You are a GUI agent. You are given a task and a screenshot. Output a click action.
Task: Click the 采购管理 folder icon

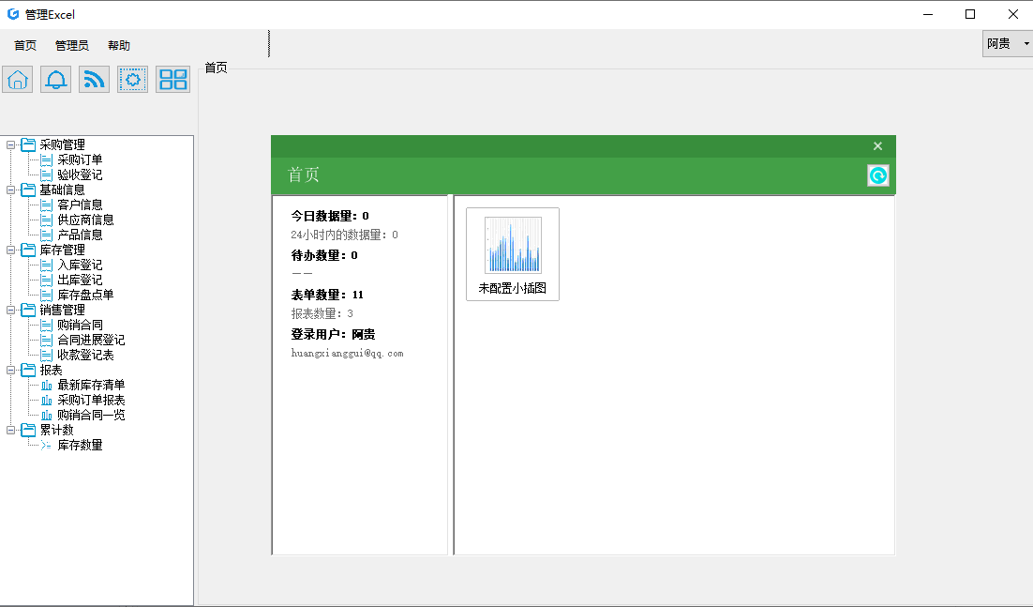pyautogui.click(x=28, y=145)
